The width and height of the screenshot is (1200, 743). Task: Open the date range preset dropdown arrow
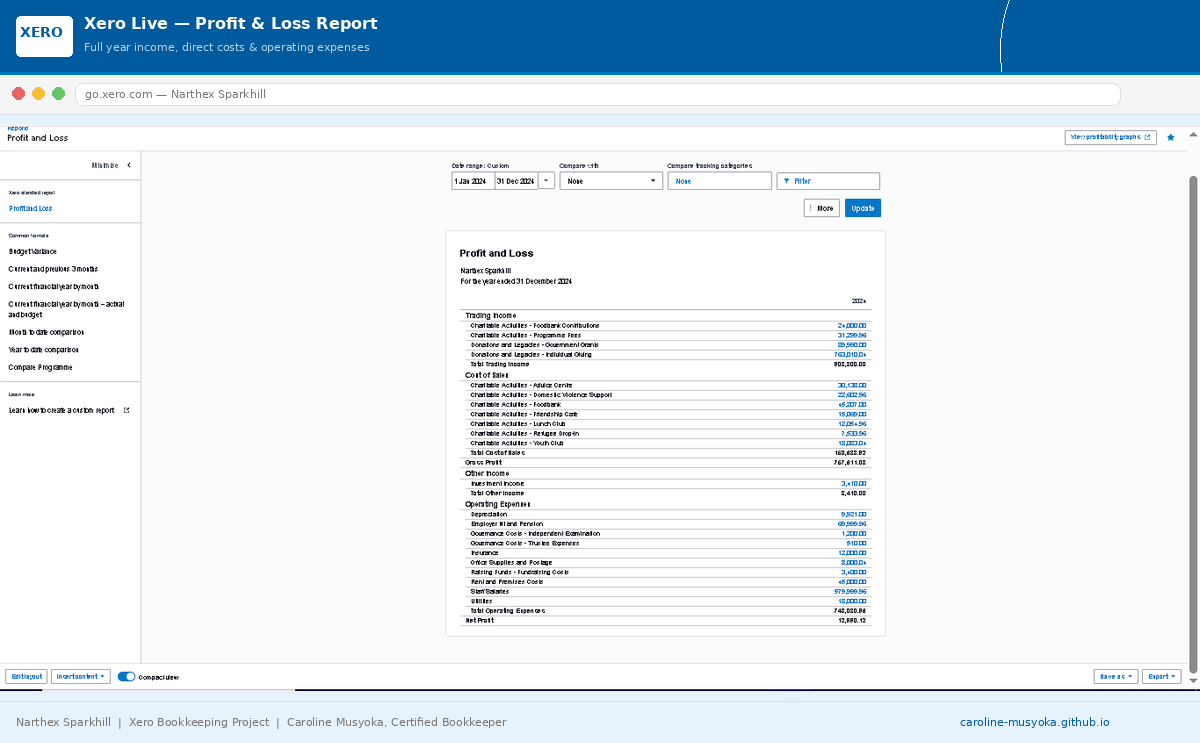pos(546,181)
